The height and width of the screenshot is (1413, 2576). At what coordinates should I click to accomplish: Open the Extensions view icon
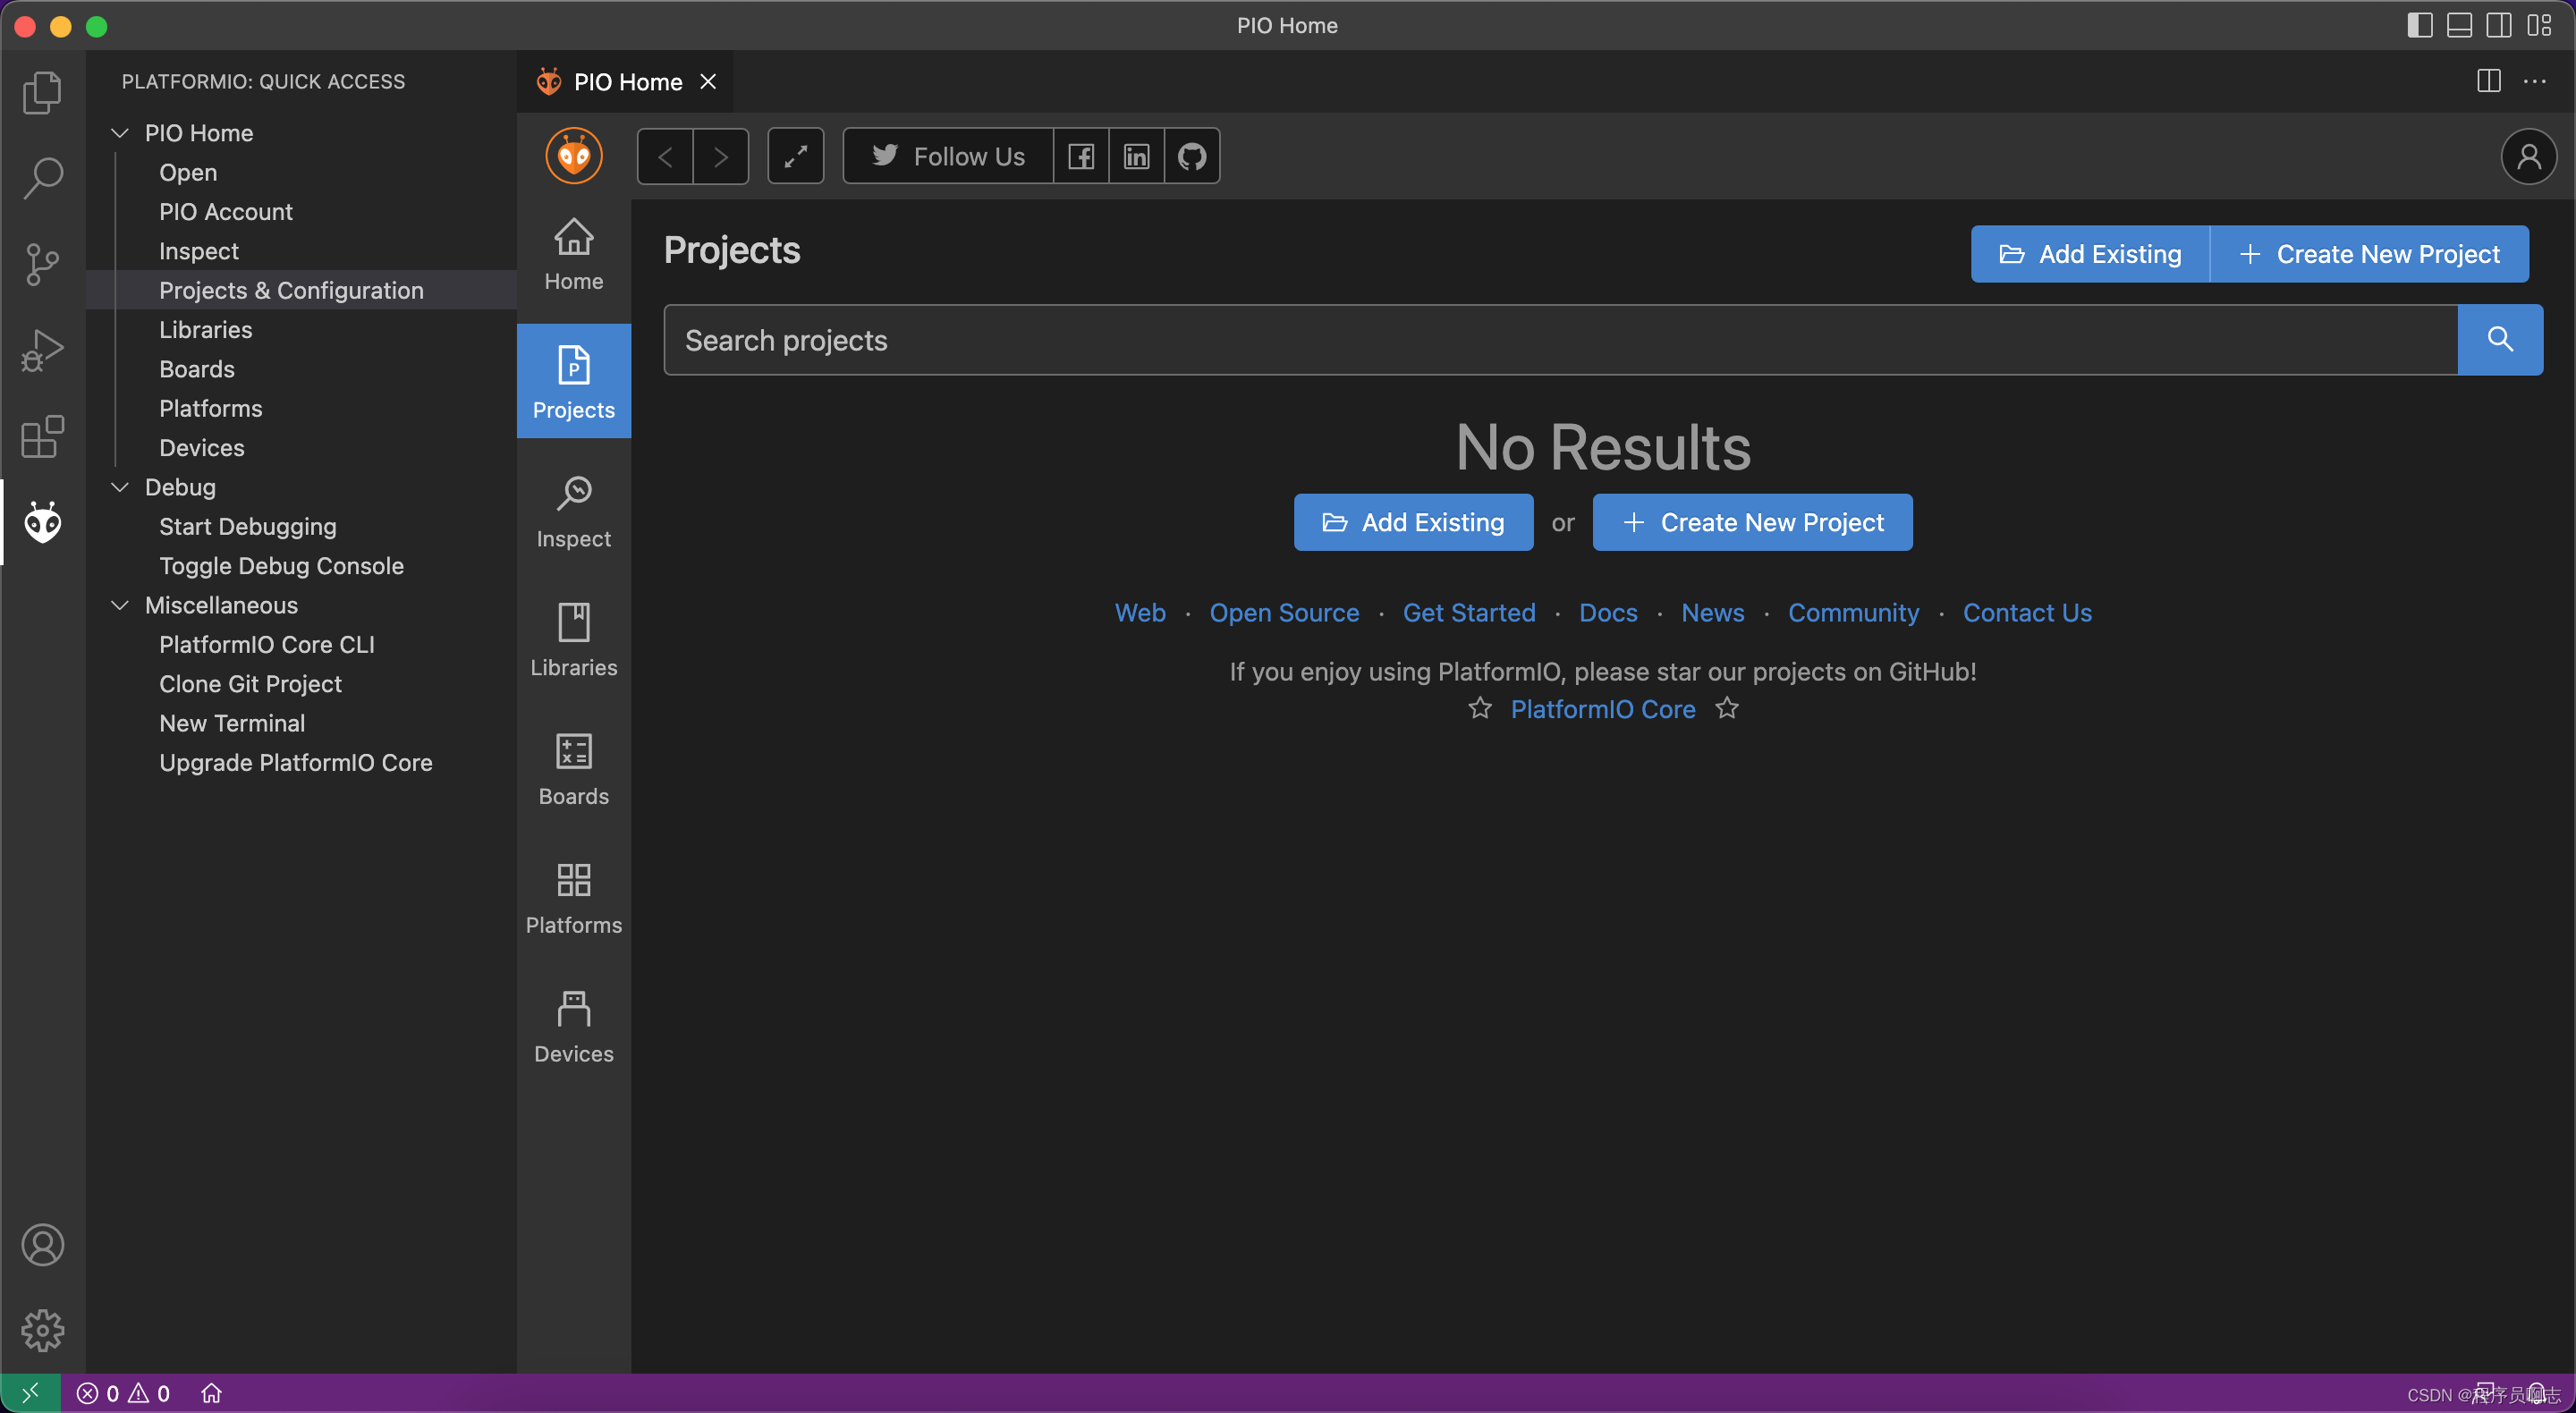click(42, 437)
